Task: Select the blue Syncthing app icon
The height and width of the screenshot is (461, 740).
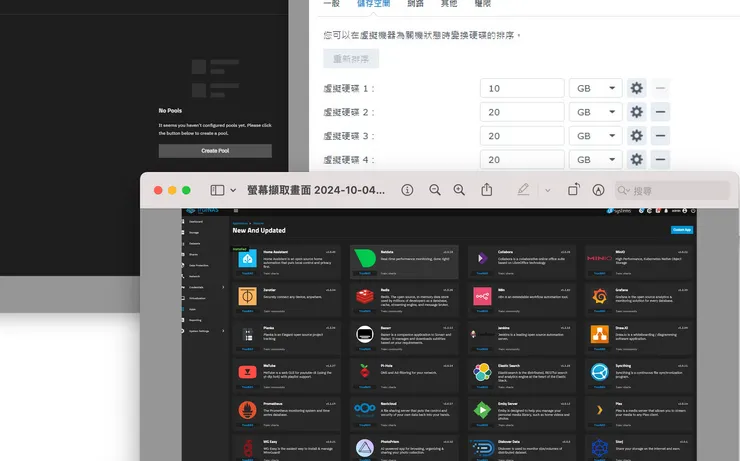Action: (x=599, y=372)
